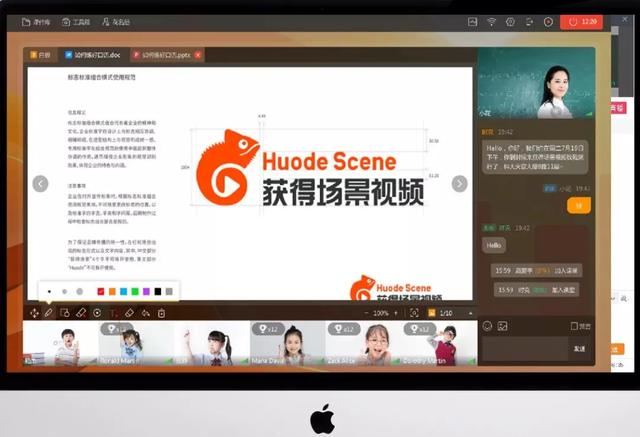Image resolution: width=640 pixels, height=437 pixels.
Task: Click the fit-to-screen icon
Action: 414,313
